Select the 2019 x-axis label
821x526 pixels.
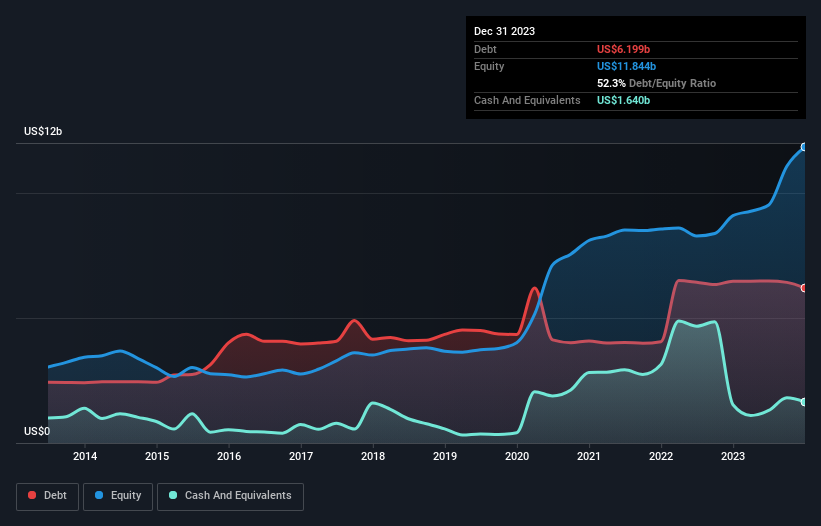click(x=445, y=456)
